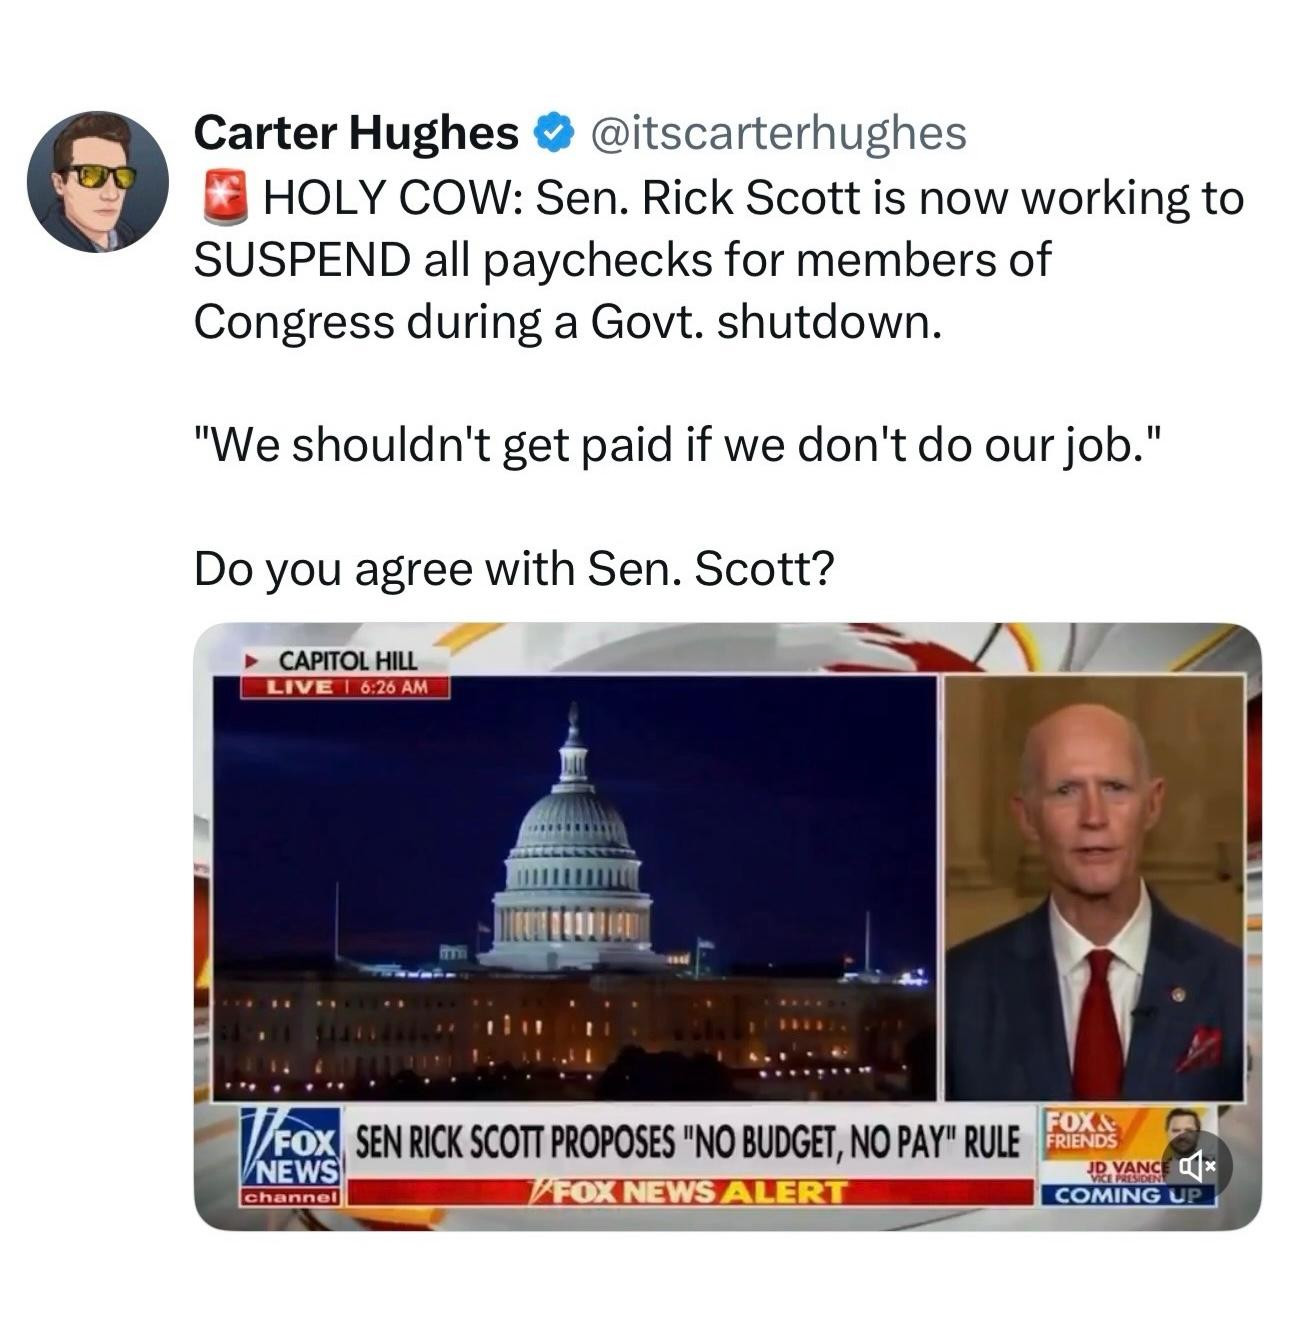Click the 'No Budget, No Pay' headline
The image size is (1290, 1320).
click(689, 1140)
